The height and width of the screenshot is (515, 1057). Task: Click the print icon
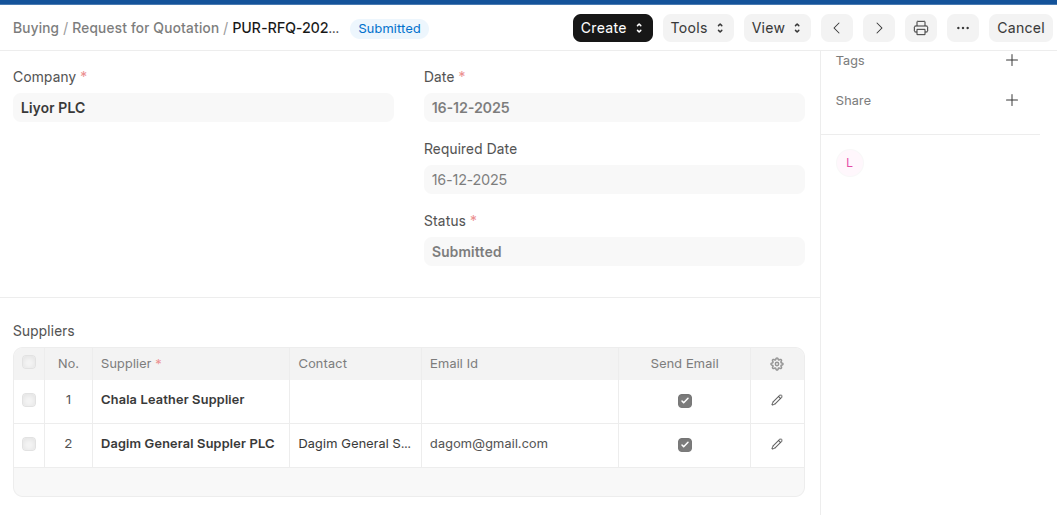(921, 28)
